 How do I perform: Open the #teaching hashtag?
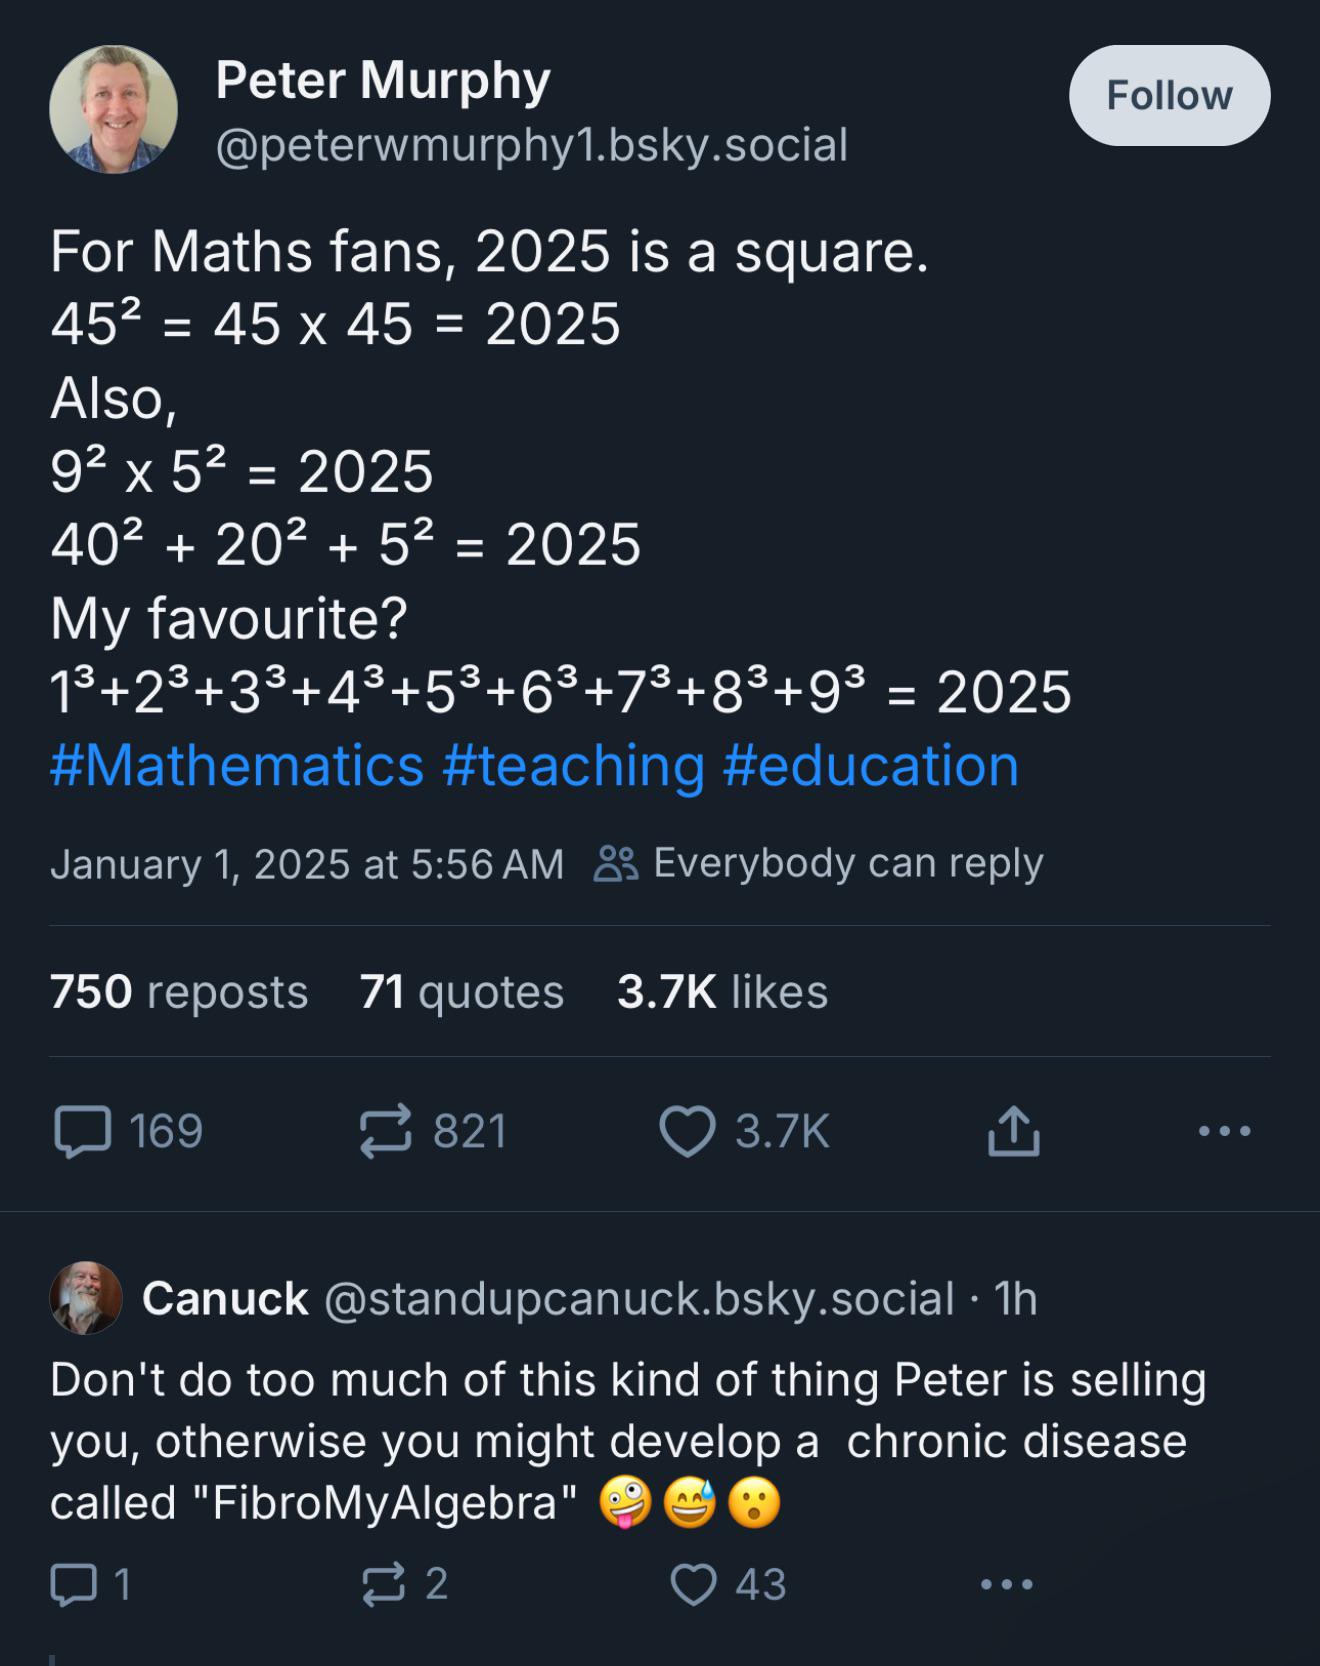(575, 765)
